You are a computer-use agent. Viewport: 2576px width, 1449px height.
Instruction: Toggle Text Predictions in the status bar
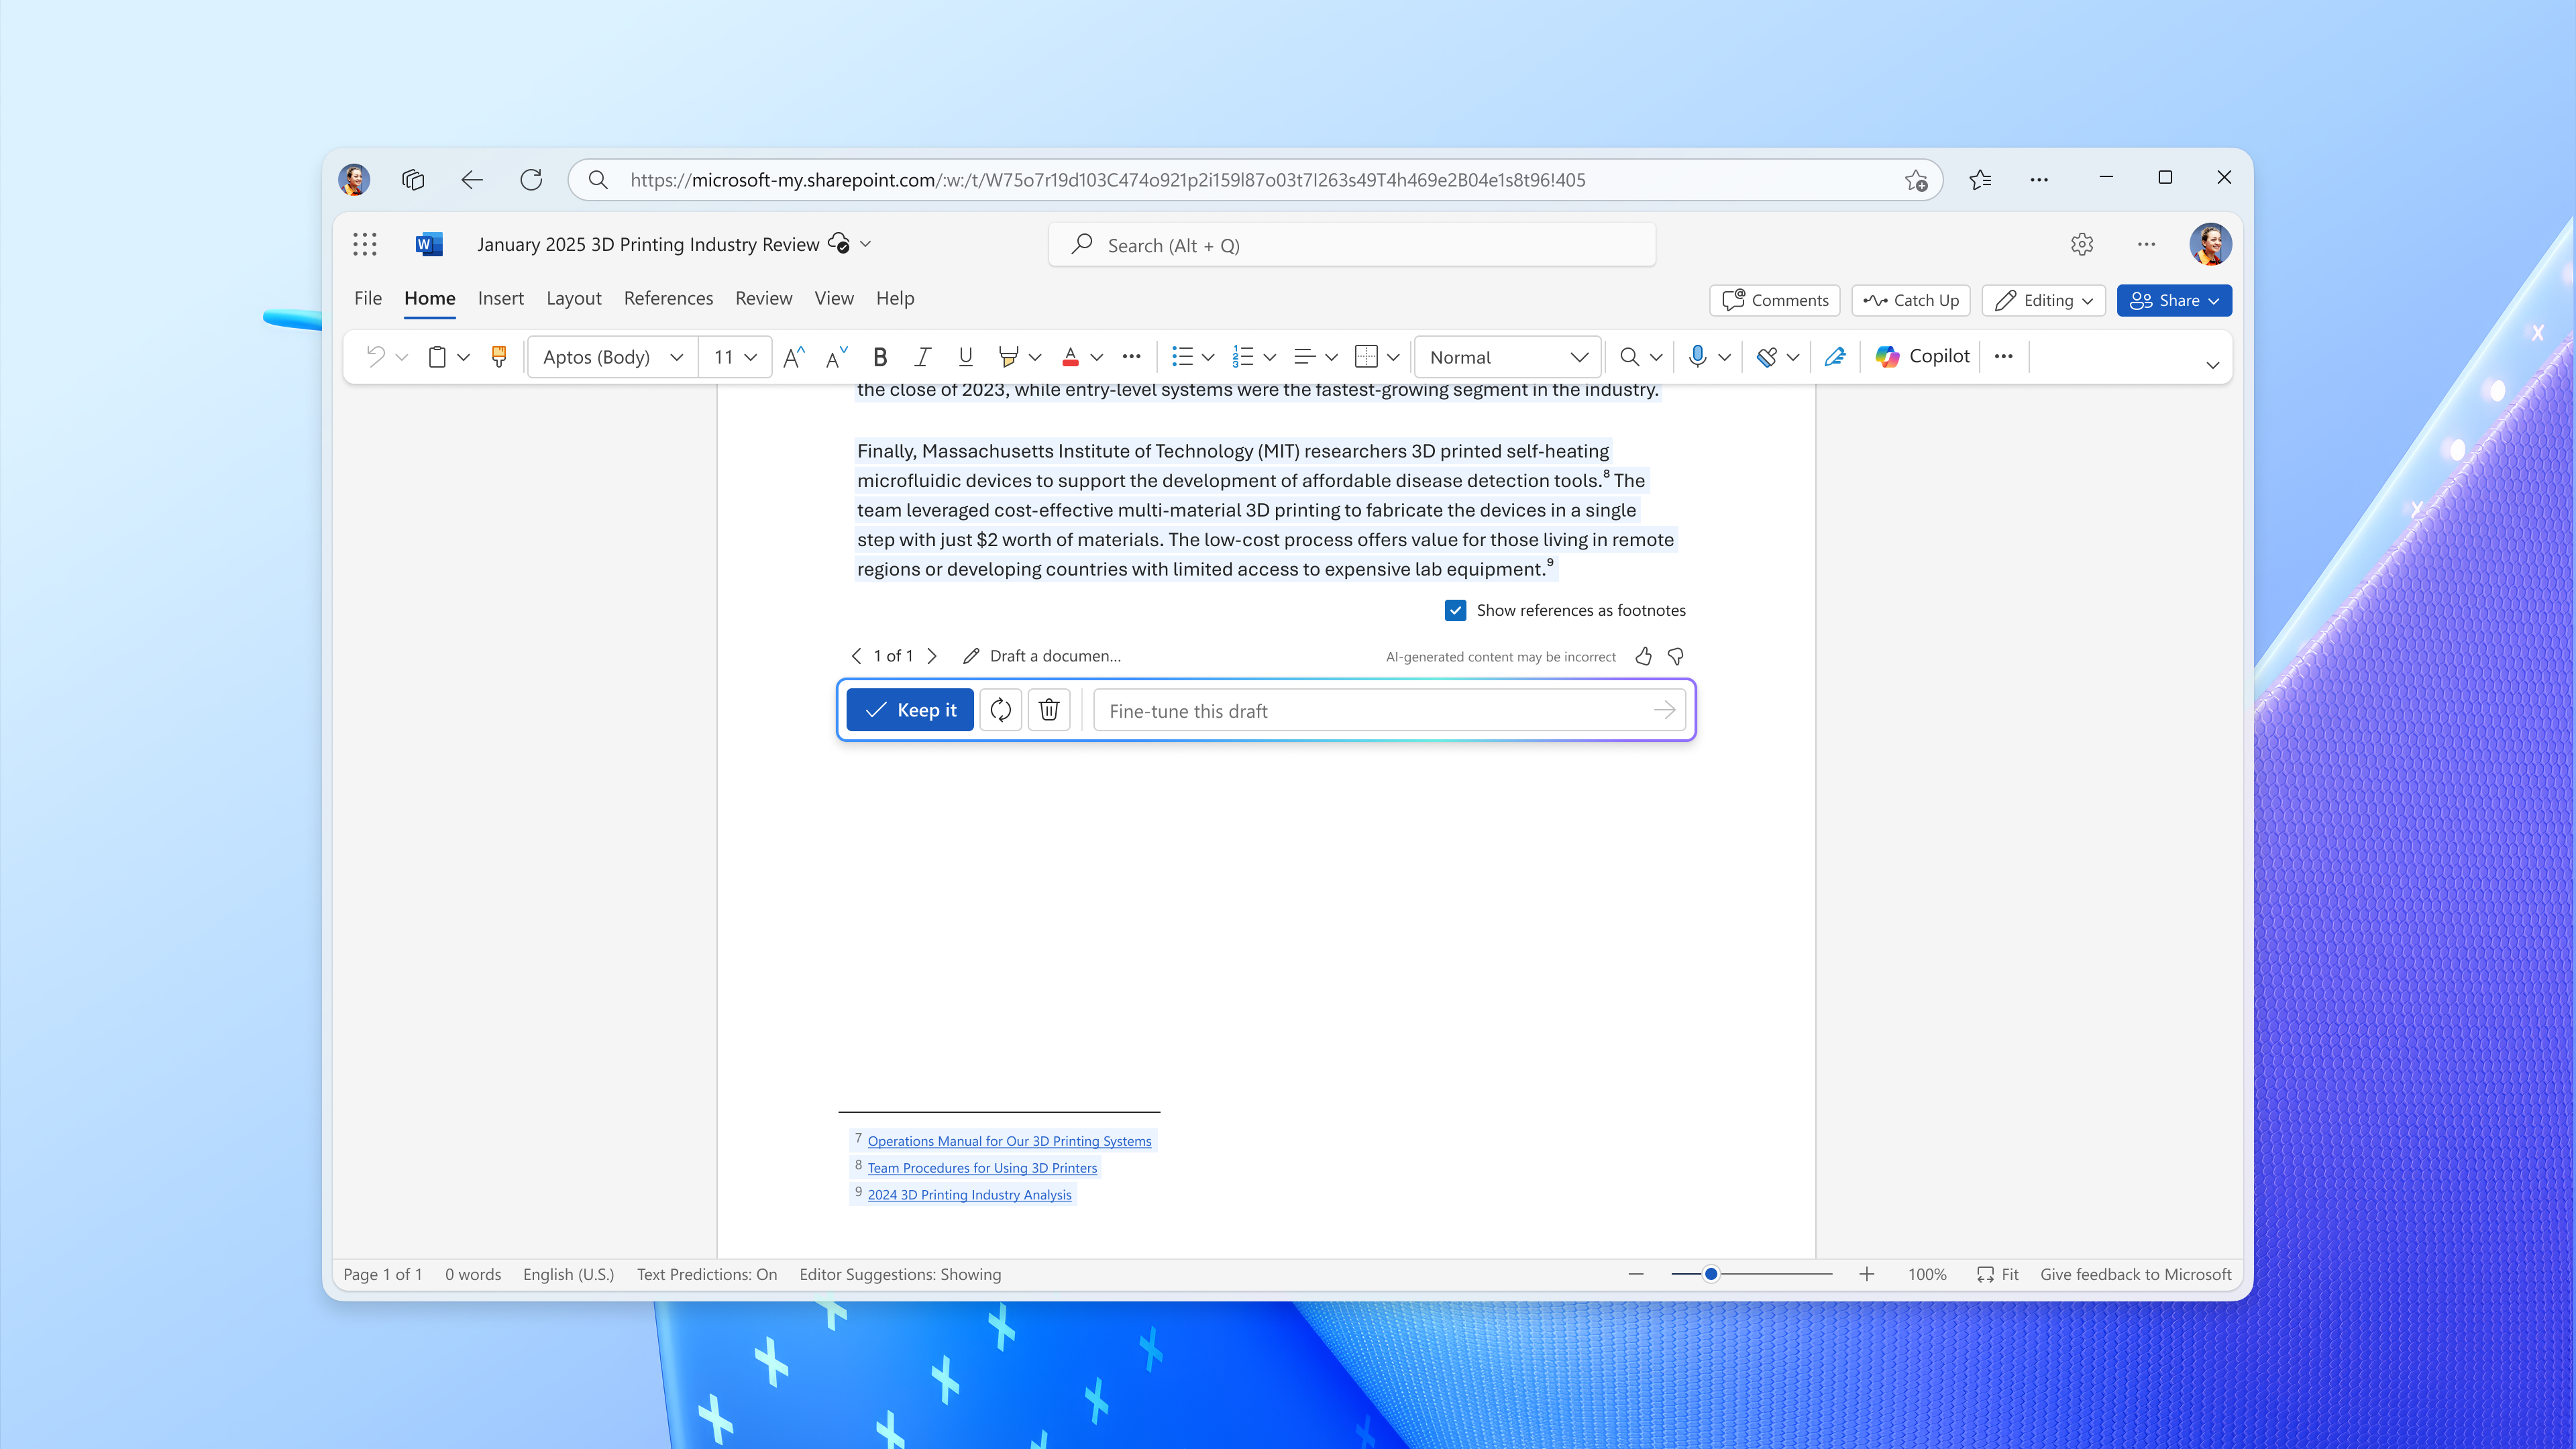tap(707, 1274)
